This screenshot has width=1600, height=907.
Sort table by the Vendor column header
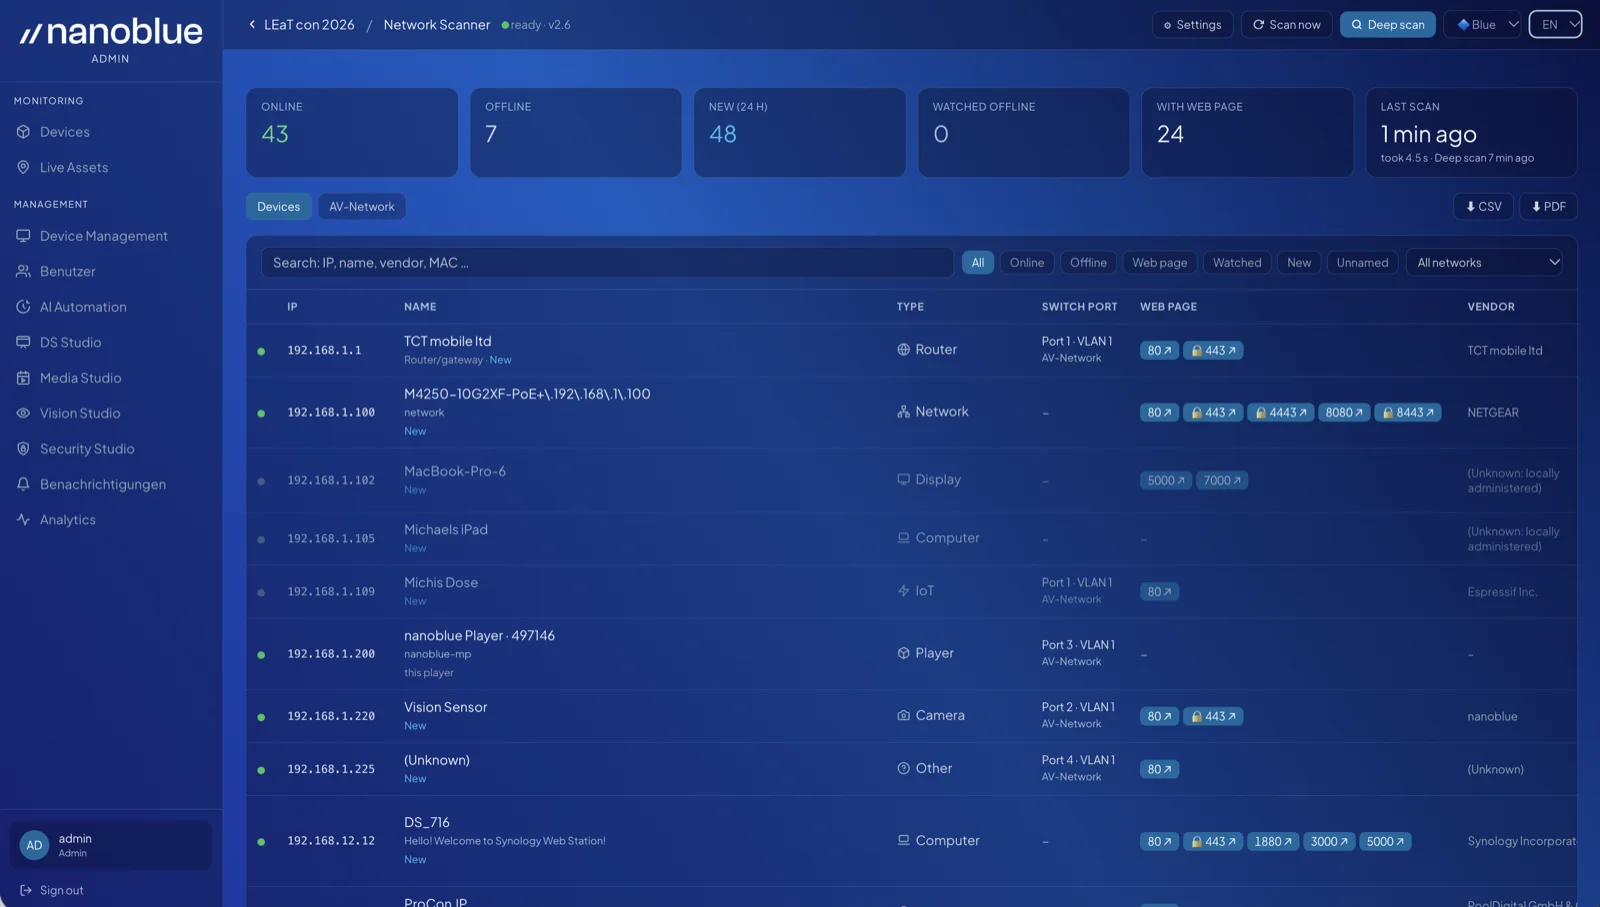(1491, 307)
